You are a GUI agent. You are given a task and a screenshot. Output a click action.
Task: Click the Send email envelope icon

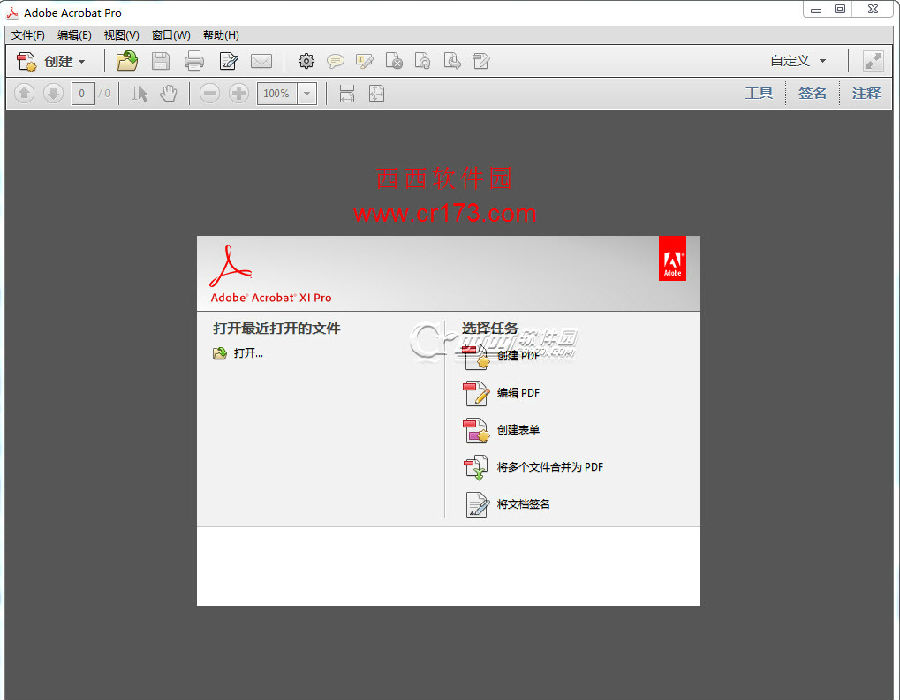coord(261,61)
